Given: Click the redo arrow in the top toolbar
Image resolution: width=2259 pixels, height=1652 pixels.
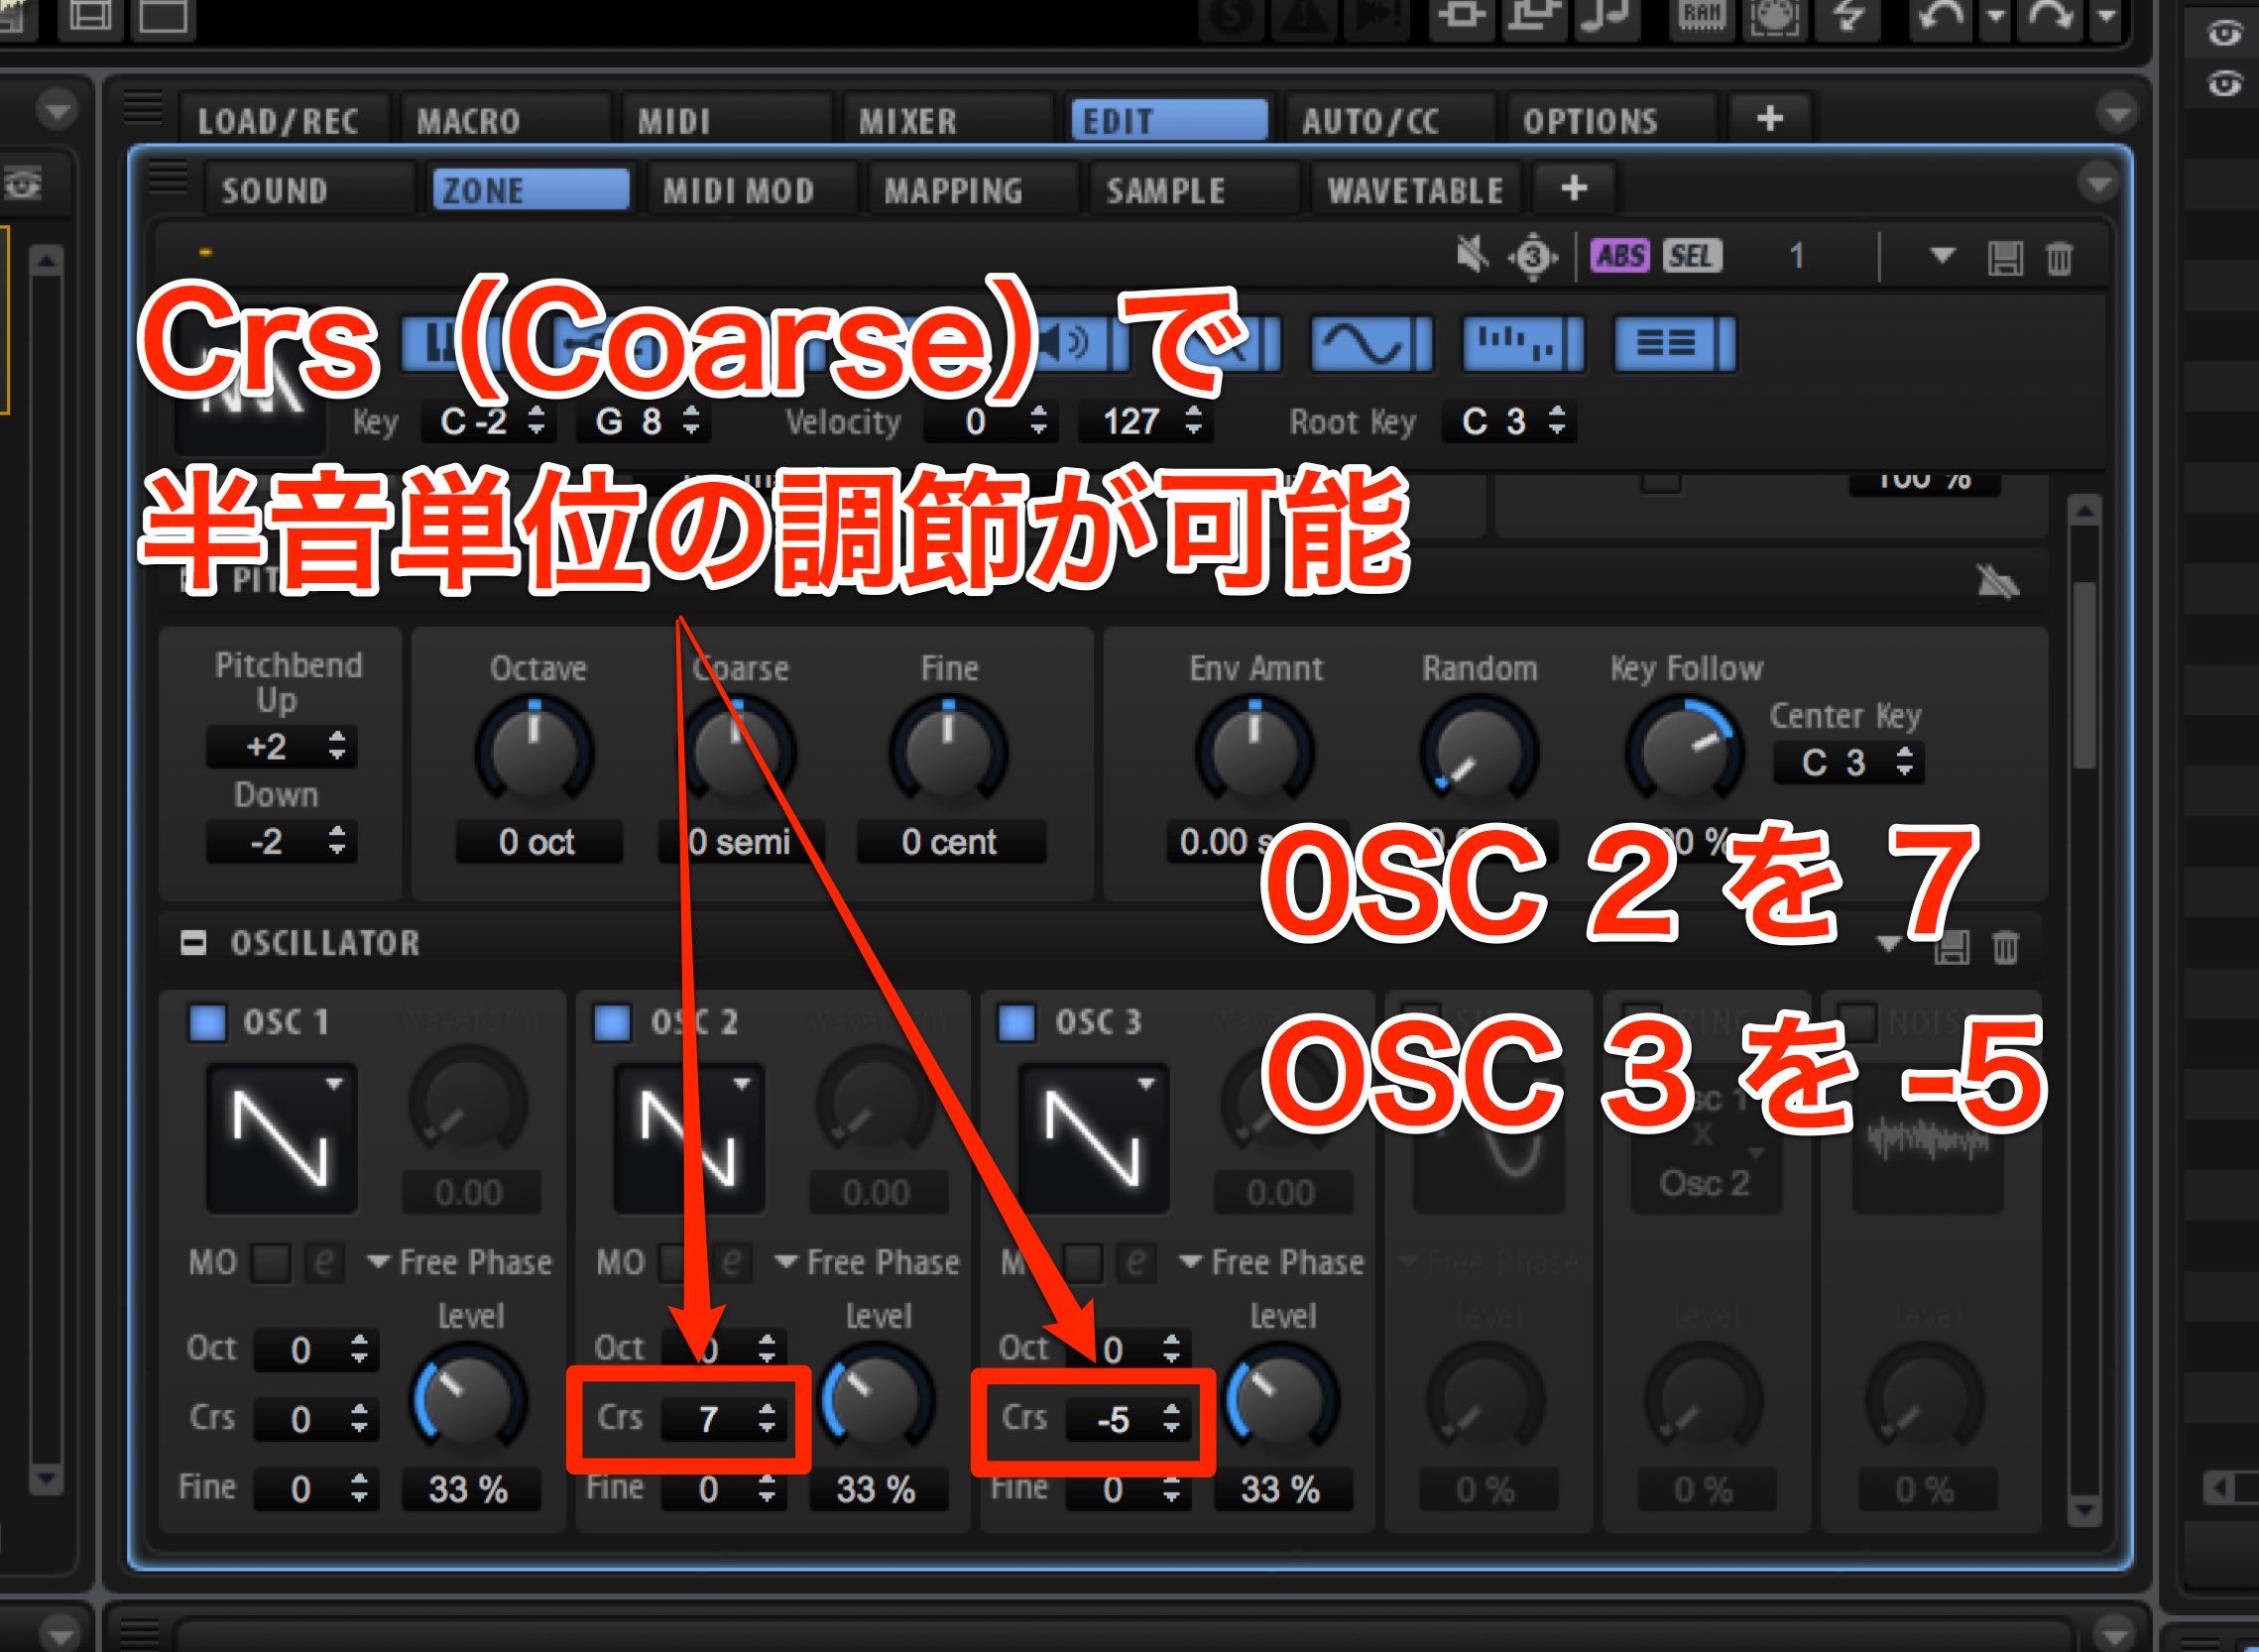Looking at the screenshot, I should pos(2049,16).
